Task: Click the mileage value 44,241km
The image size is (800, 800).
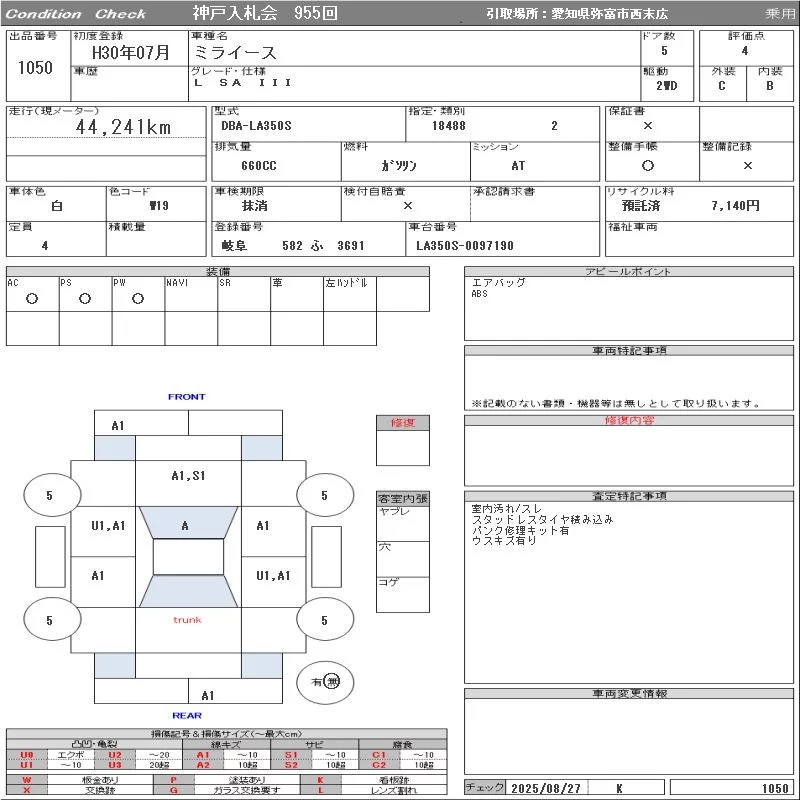Action: (x=124, y=127)
